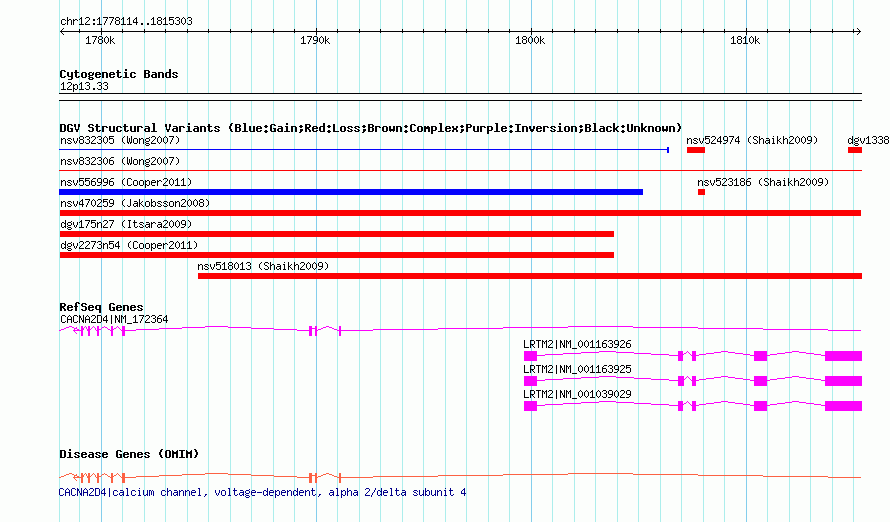Viewport: 890px width, 522px height.
Task: Open the CACNA2D4|NM_172364 gene label
Action: 114,319
